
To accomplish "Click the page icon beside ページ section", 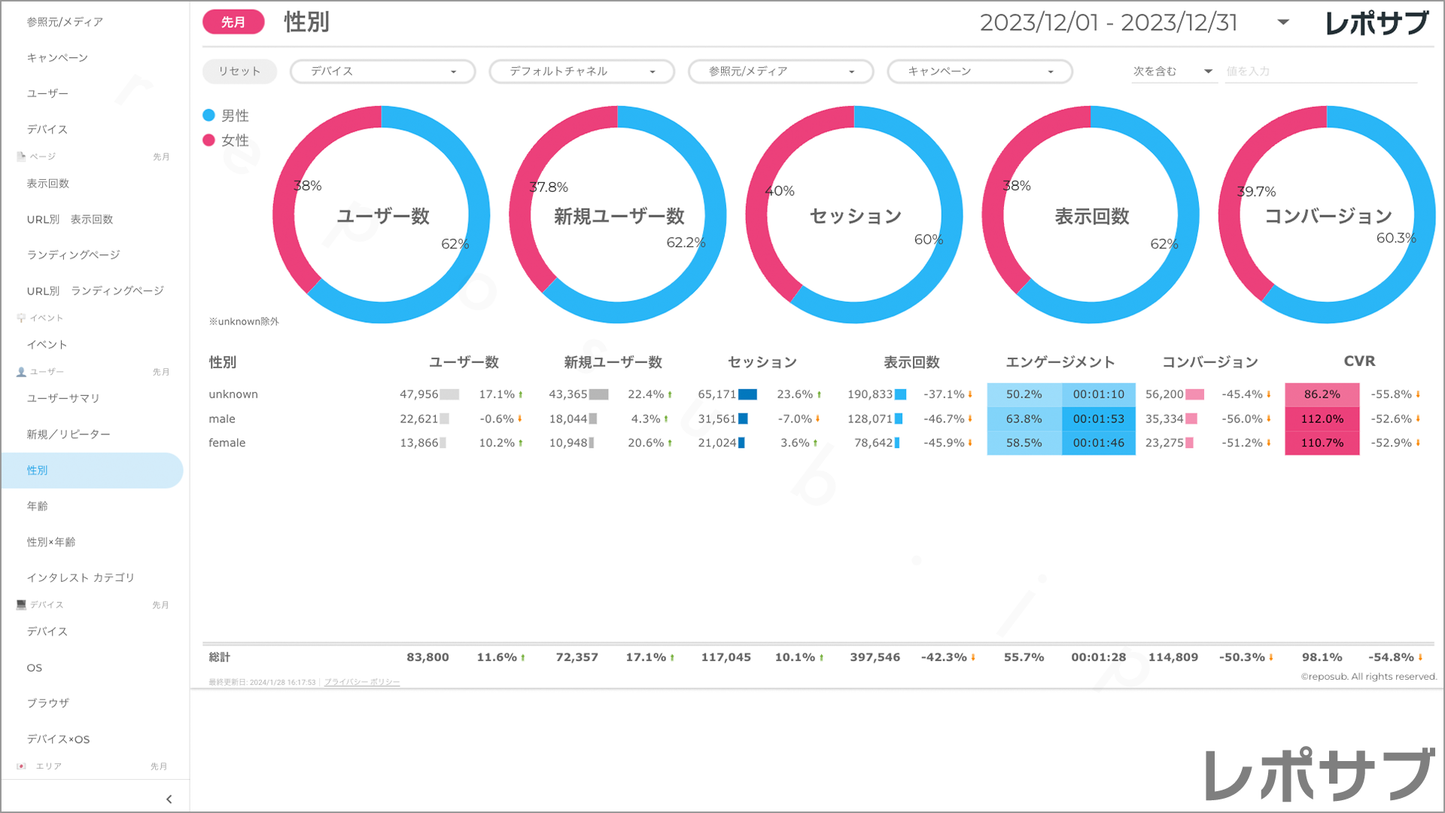I will (21, 157).
